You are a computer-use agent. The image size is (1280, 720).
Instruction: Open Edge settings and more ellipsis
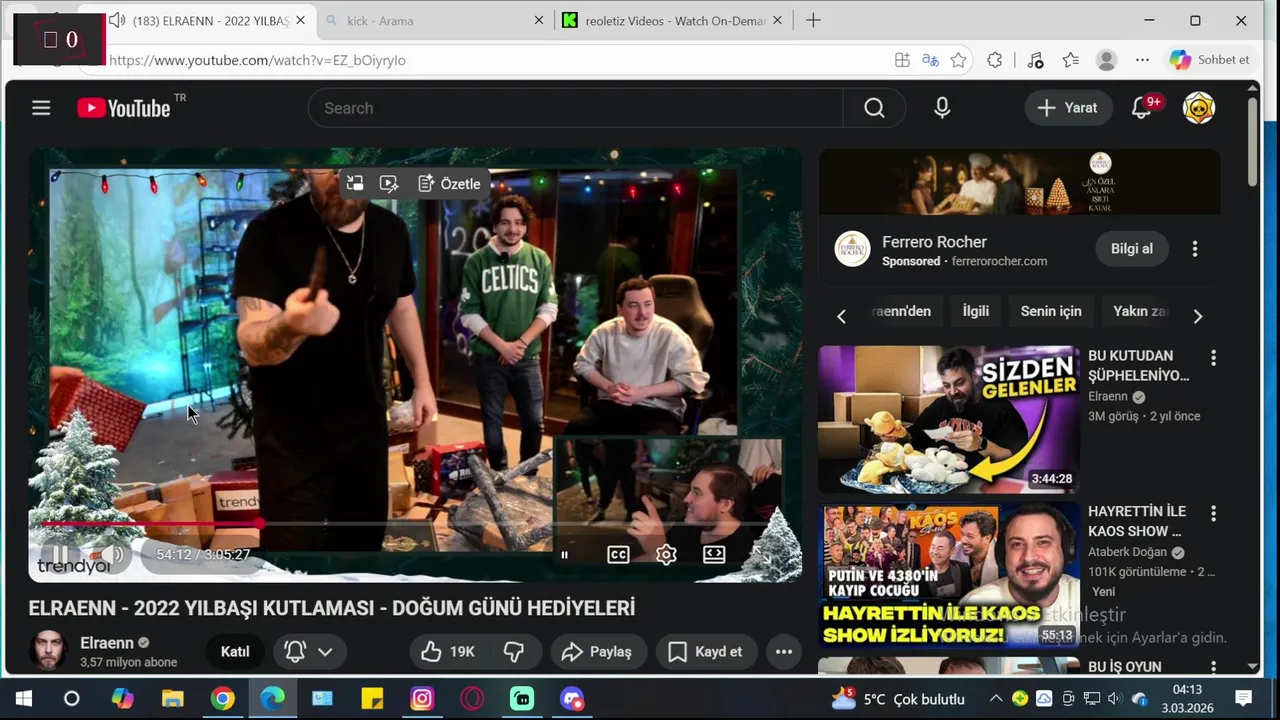pyautogui.click(x=1142, y=60)
